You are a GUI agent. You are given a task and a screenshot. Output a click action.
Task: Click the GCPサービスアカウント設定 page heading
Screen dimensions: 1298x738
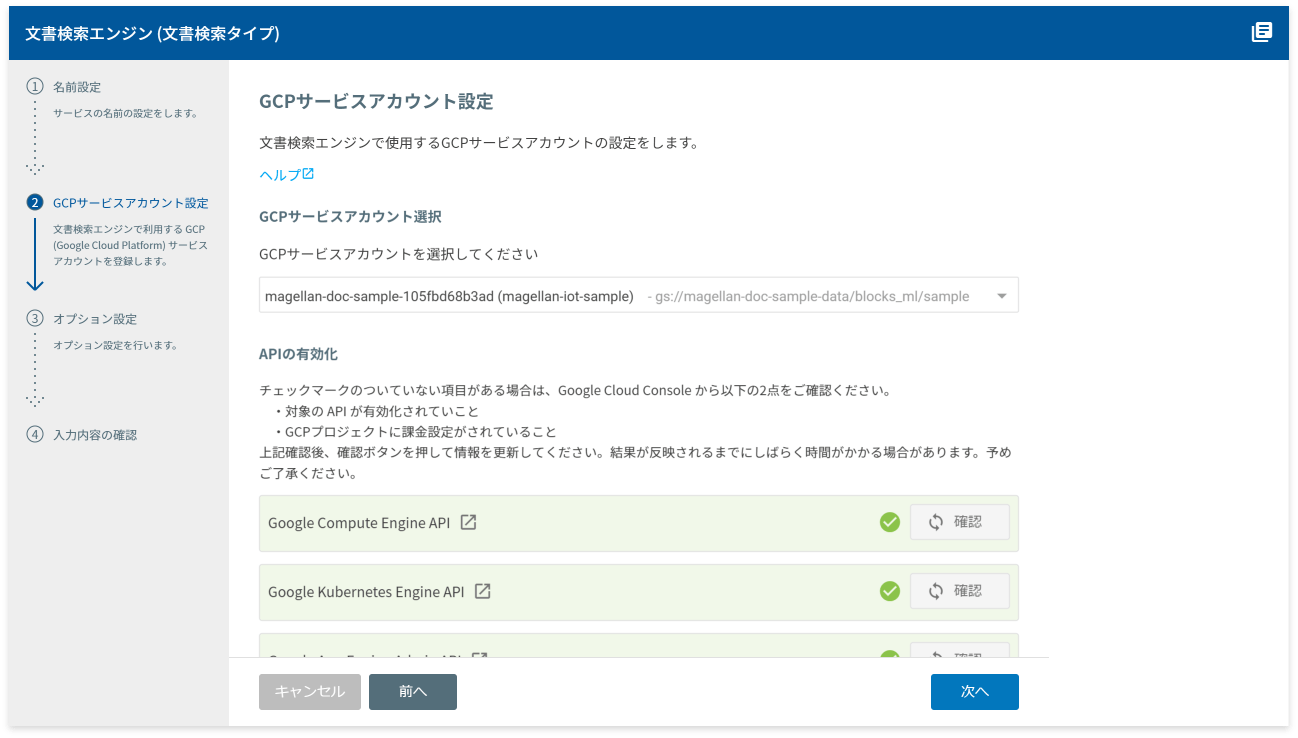tap(376, 102)
